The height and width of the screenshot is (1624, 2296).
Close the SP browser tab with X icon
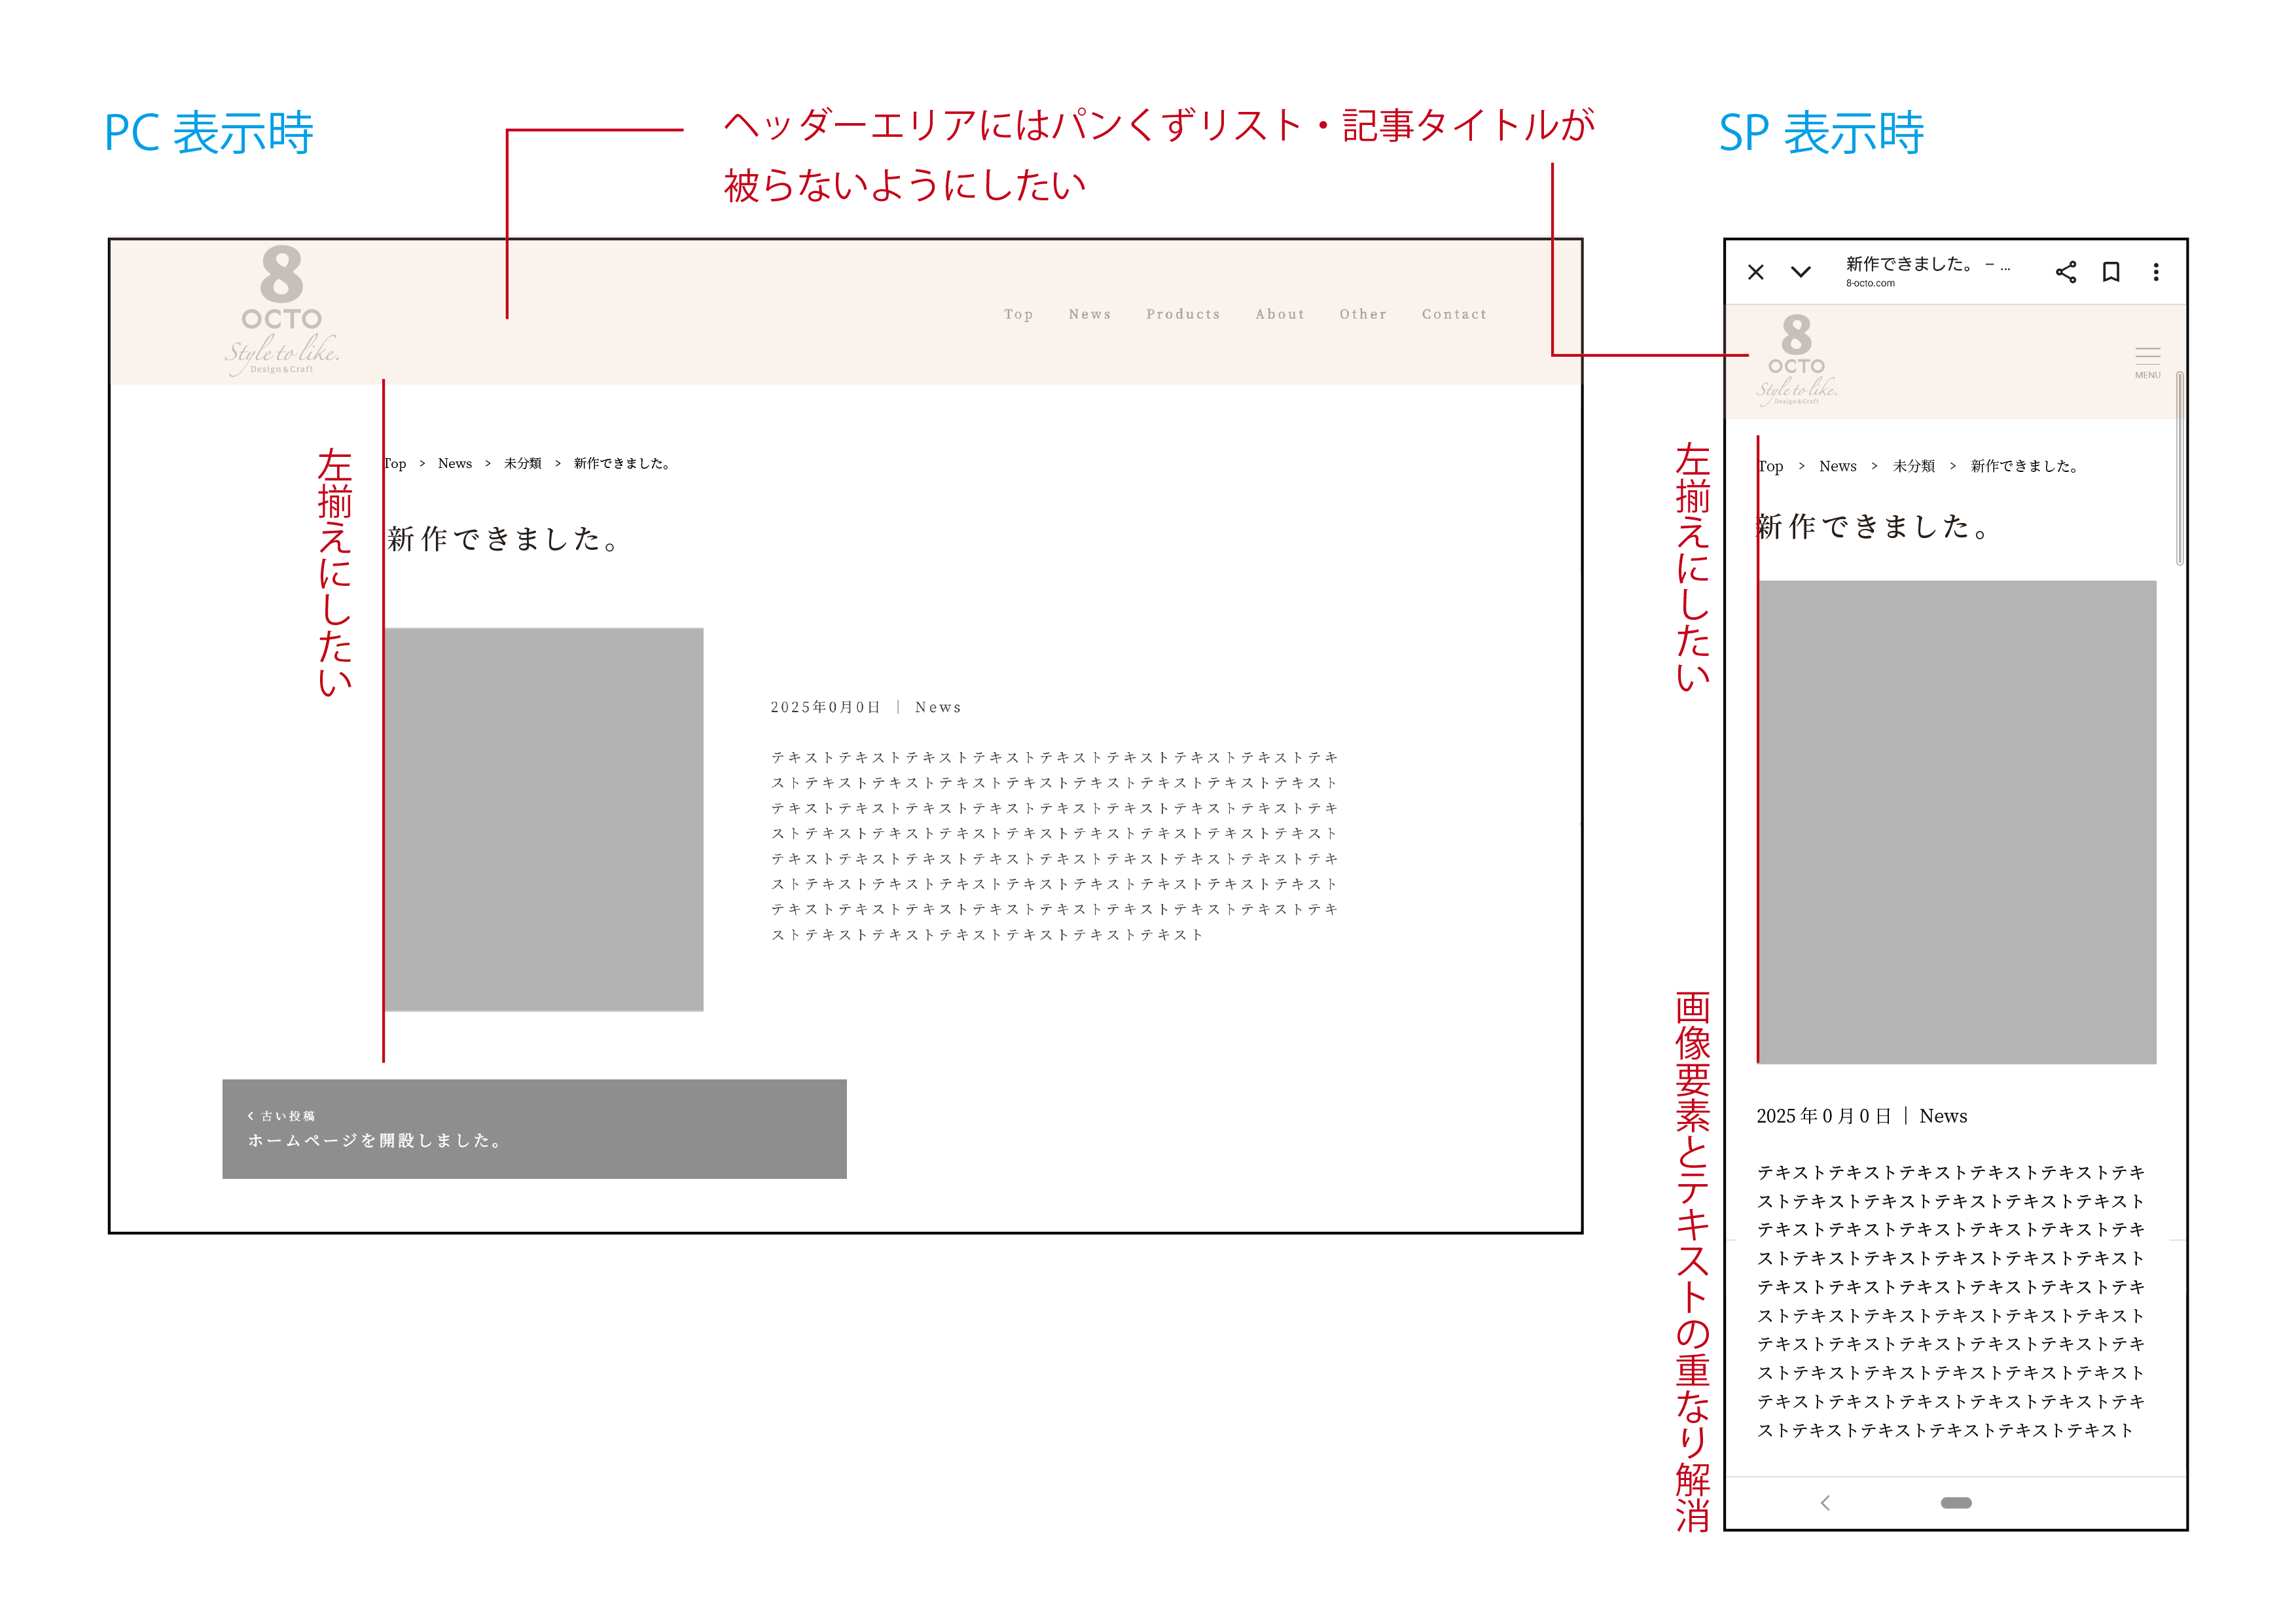[x=1756, y=272]
